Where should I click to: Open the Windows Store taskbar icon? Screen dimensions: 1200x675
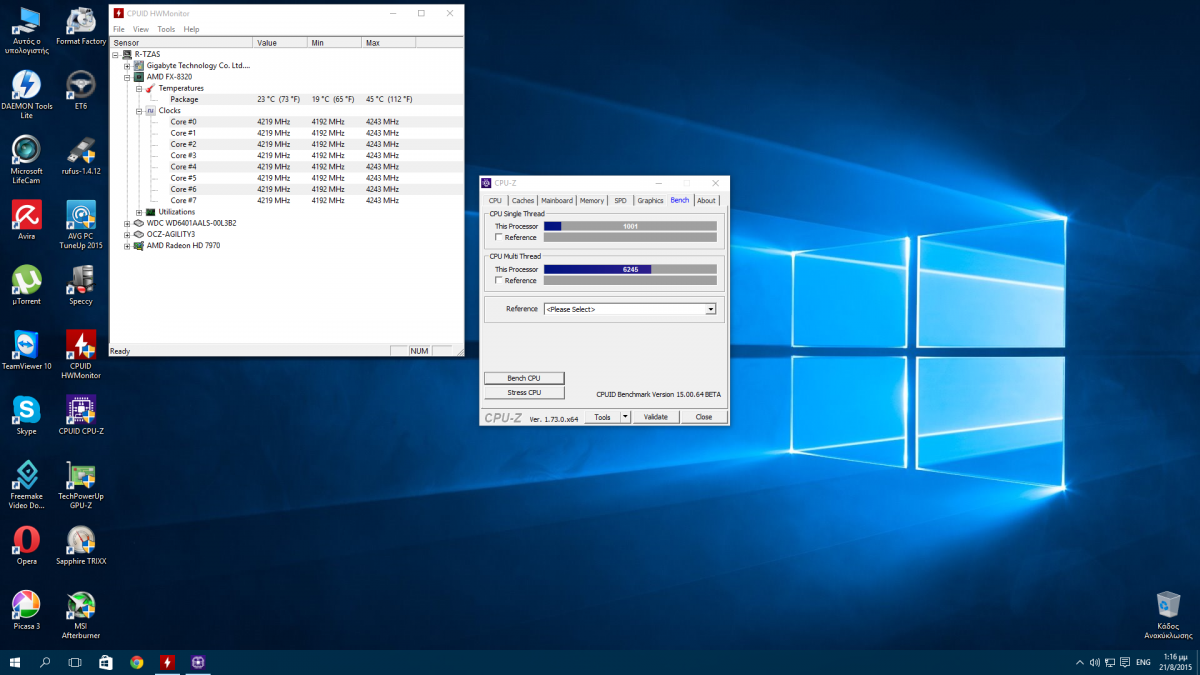(106, 662)
